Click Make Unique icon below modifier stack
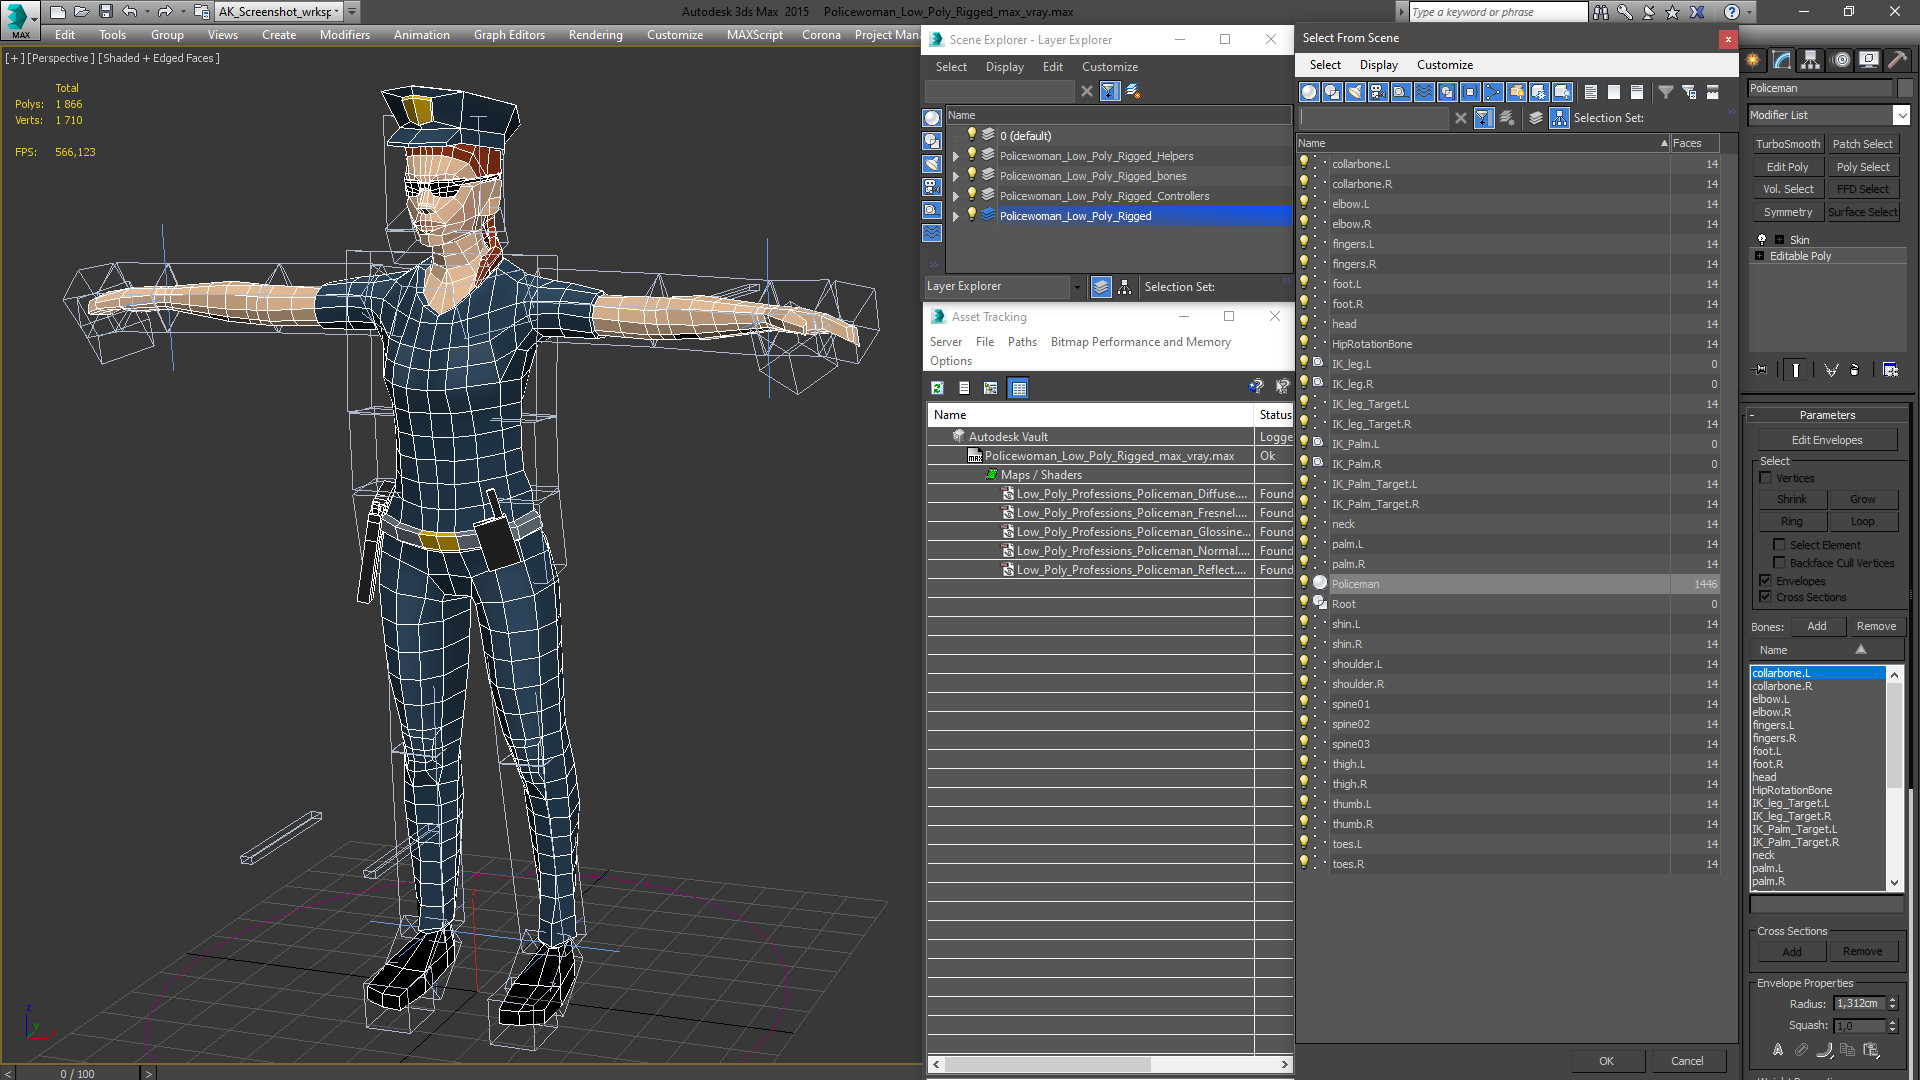 1831,370
